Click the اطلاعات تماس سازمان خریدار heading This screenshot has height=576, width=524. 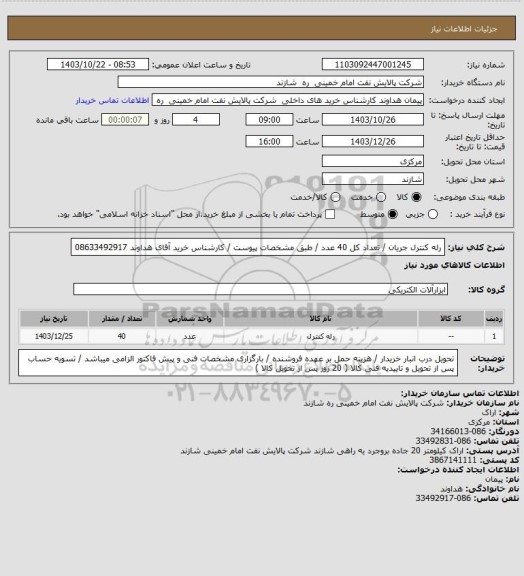pyautogui.click(x=460, y=393)
